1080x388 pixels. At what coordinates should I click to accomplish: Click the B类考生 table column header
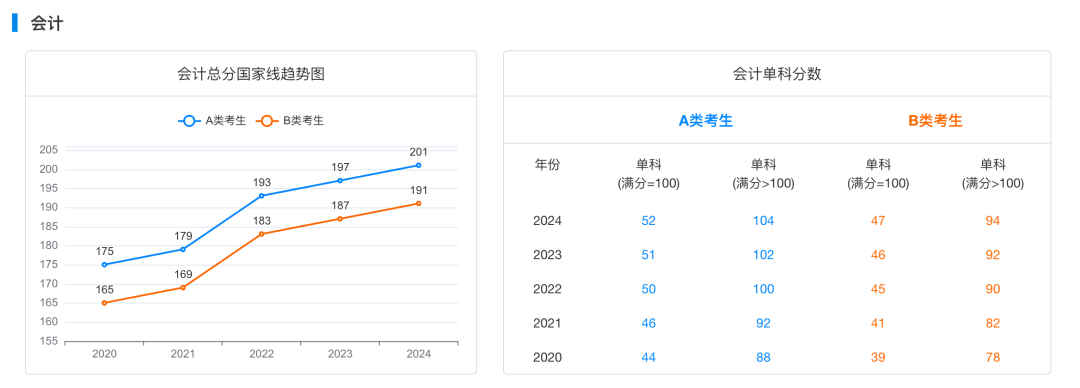(x=935, y=121)
